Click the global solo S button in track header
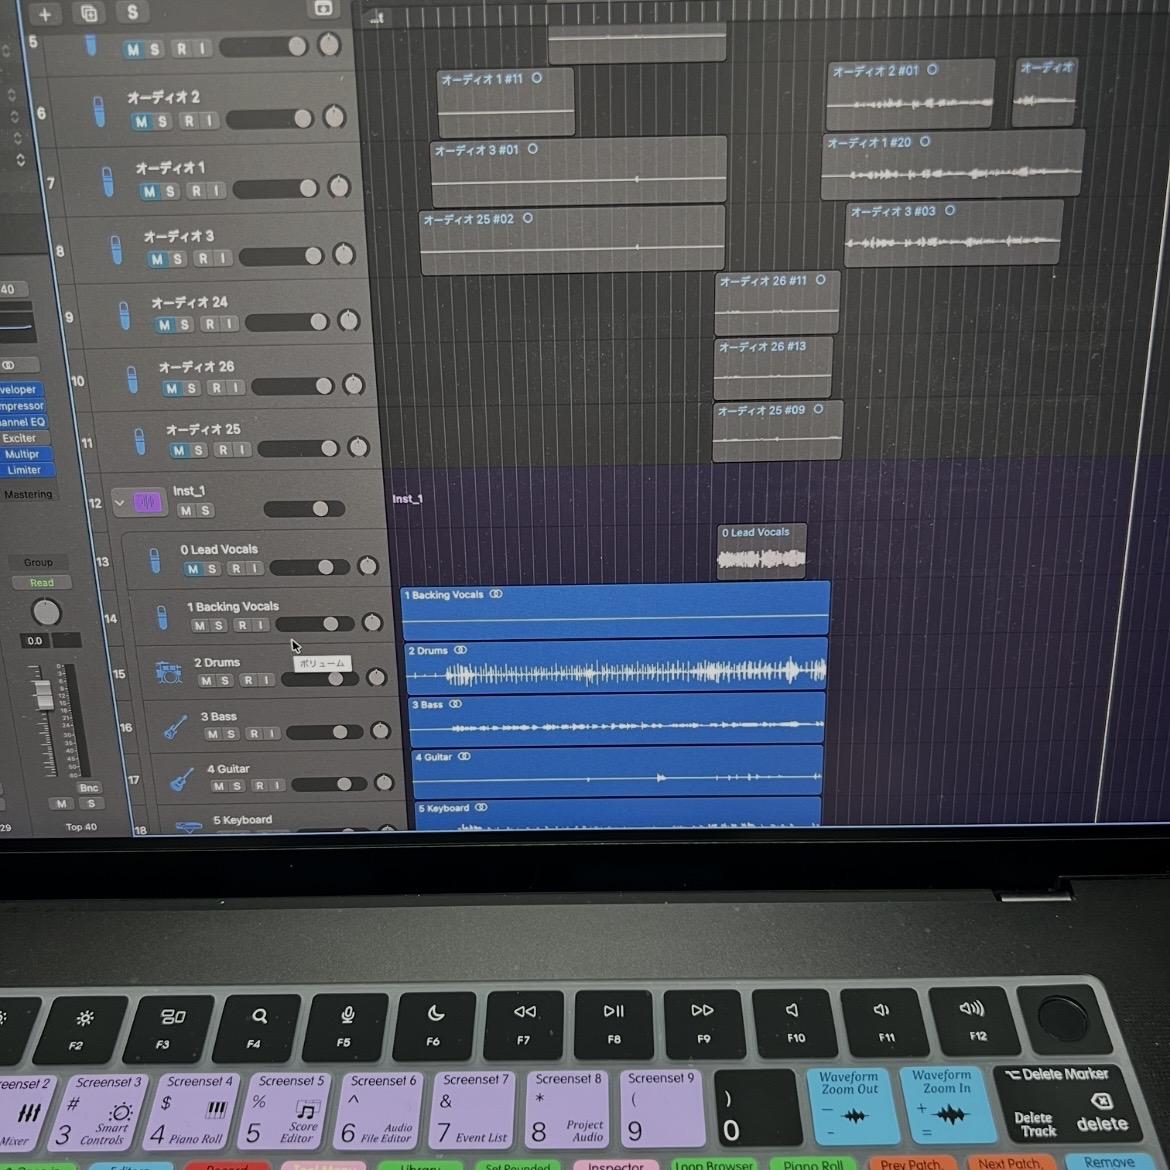Image resolution: width=1170 pixels, height=1170 pixels. tap(132, 12)
